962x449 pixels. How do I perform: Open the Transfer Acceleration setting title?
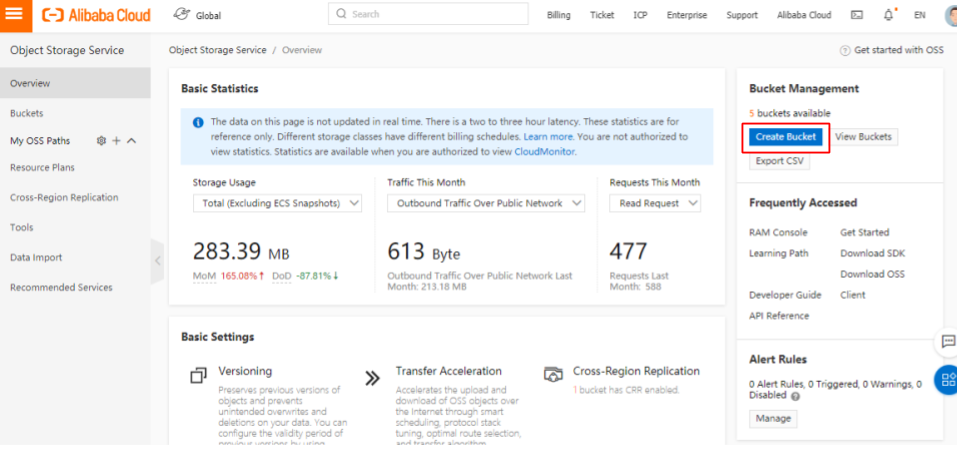448,371
